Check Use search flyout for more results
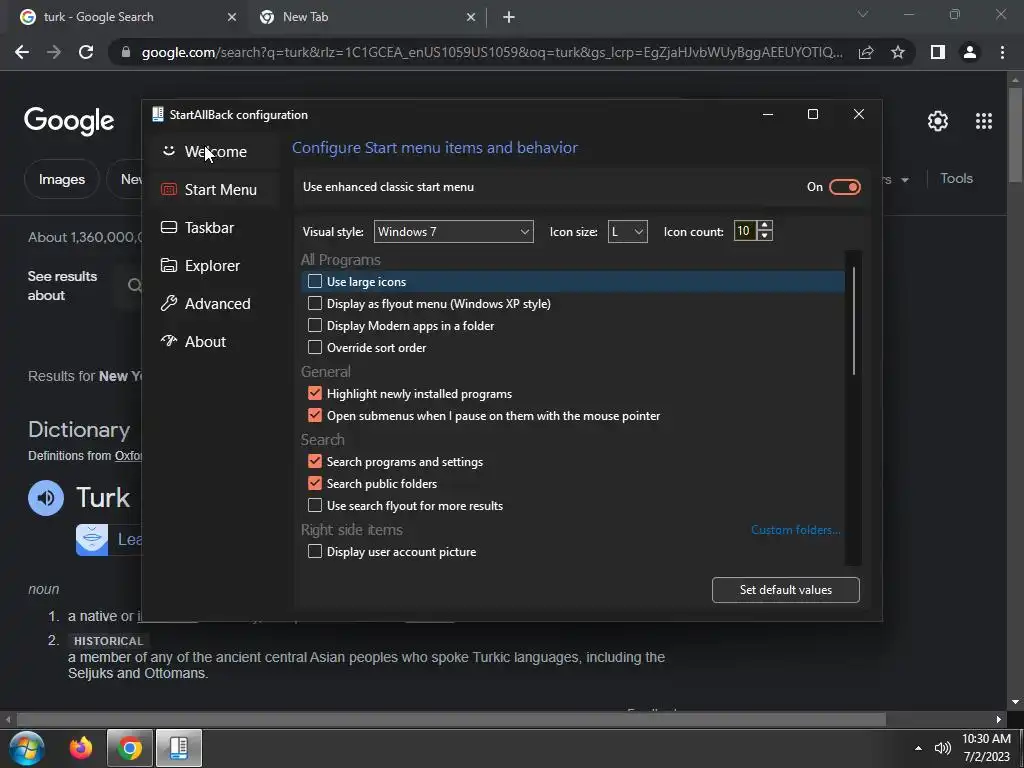The height and width of the screenshot is (768, 1024). [x=315, y=505]
